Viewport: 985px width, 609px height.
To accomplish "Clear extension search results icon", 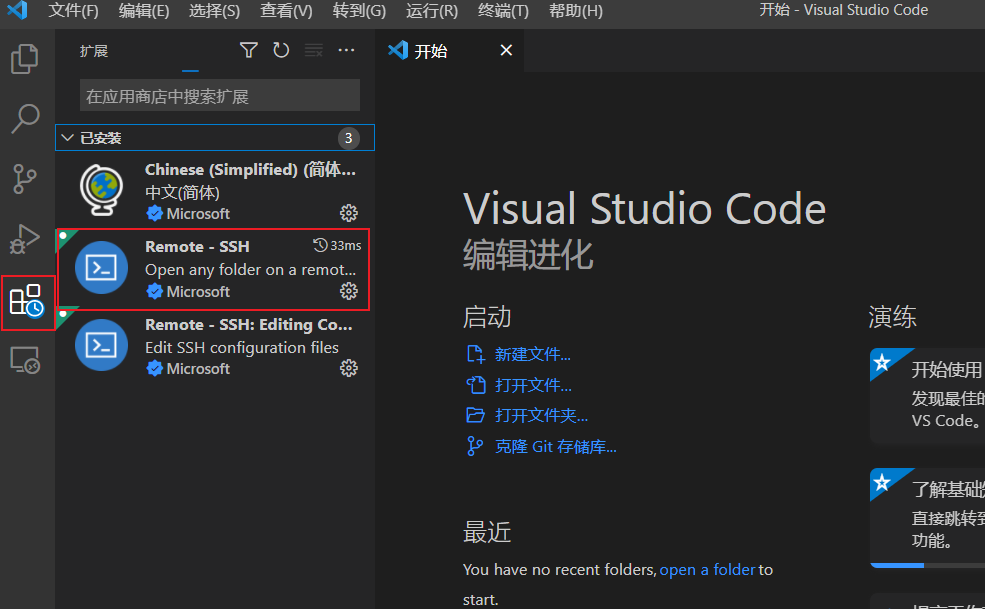I will coord(313,50).
